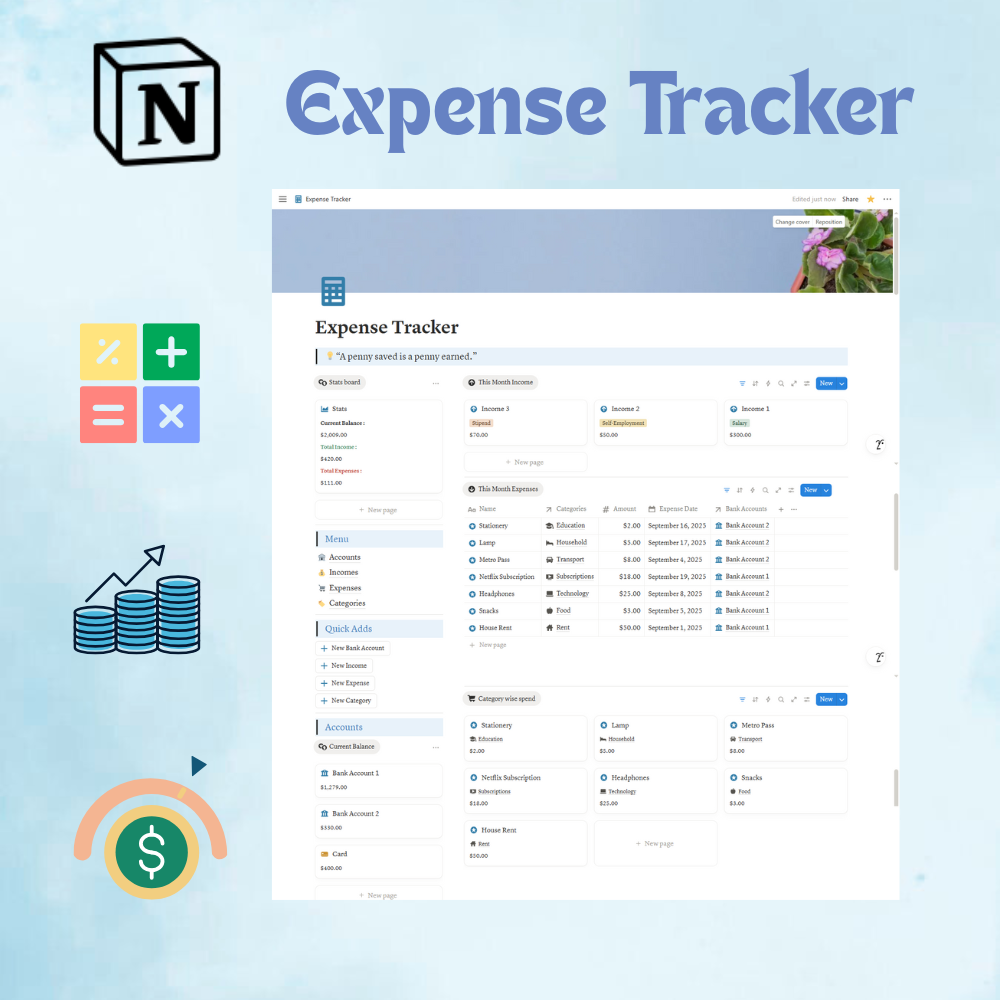Open the Income 1 Salary card
Screen dimensions: 1000x1000
click(786, 422)
